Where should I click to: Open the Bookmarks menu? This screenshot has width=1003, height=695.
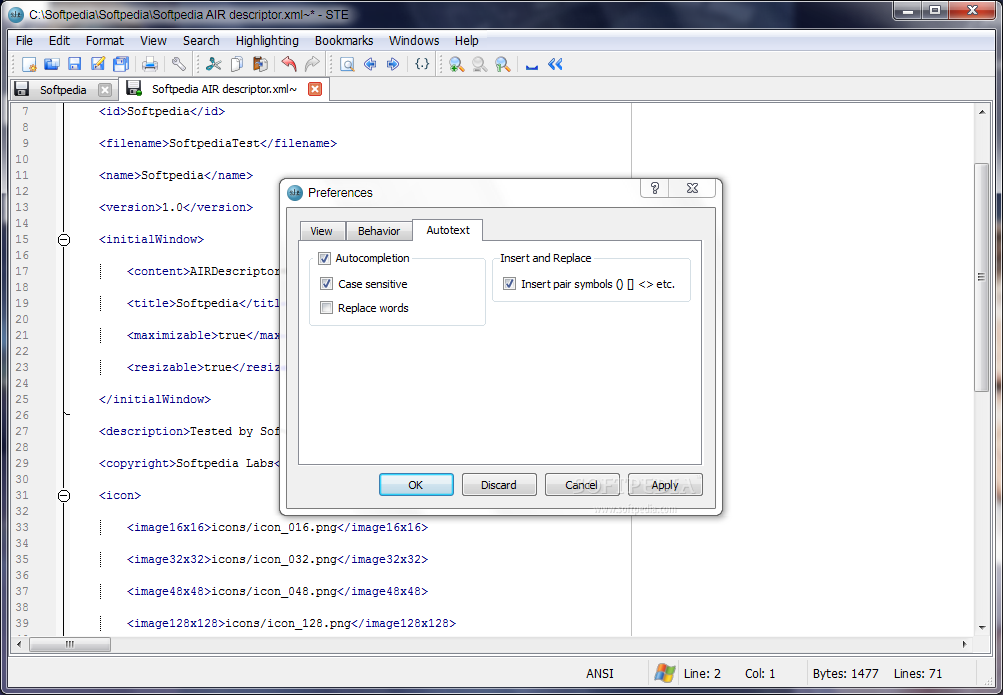(344, 40)
